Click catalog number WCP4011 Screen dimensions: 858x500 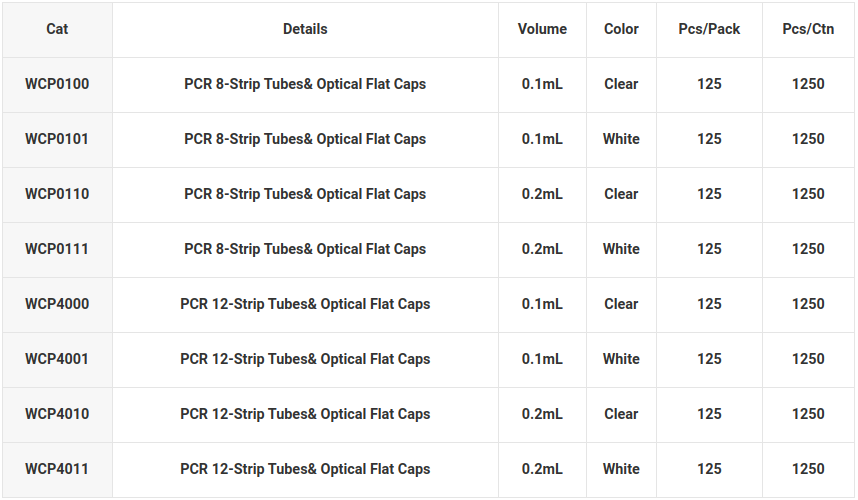(x=57, y=469)
